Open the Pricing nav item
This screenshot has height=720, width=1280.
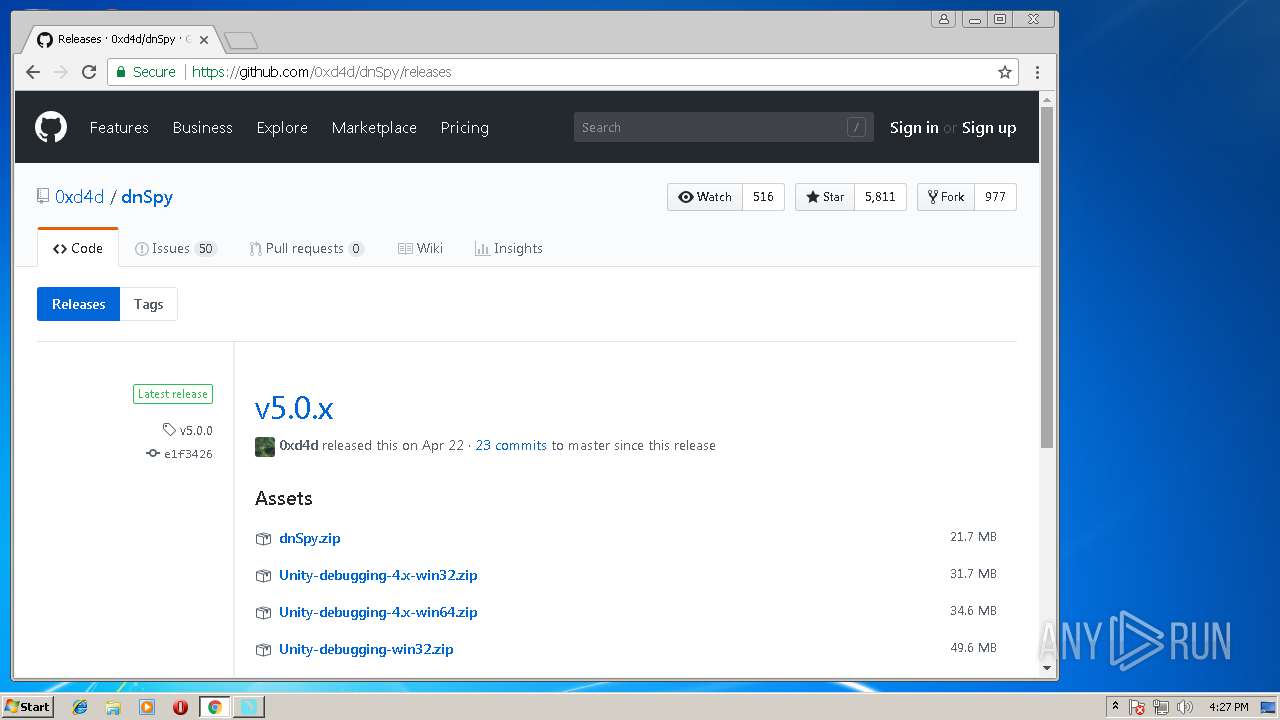point(464,127)
